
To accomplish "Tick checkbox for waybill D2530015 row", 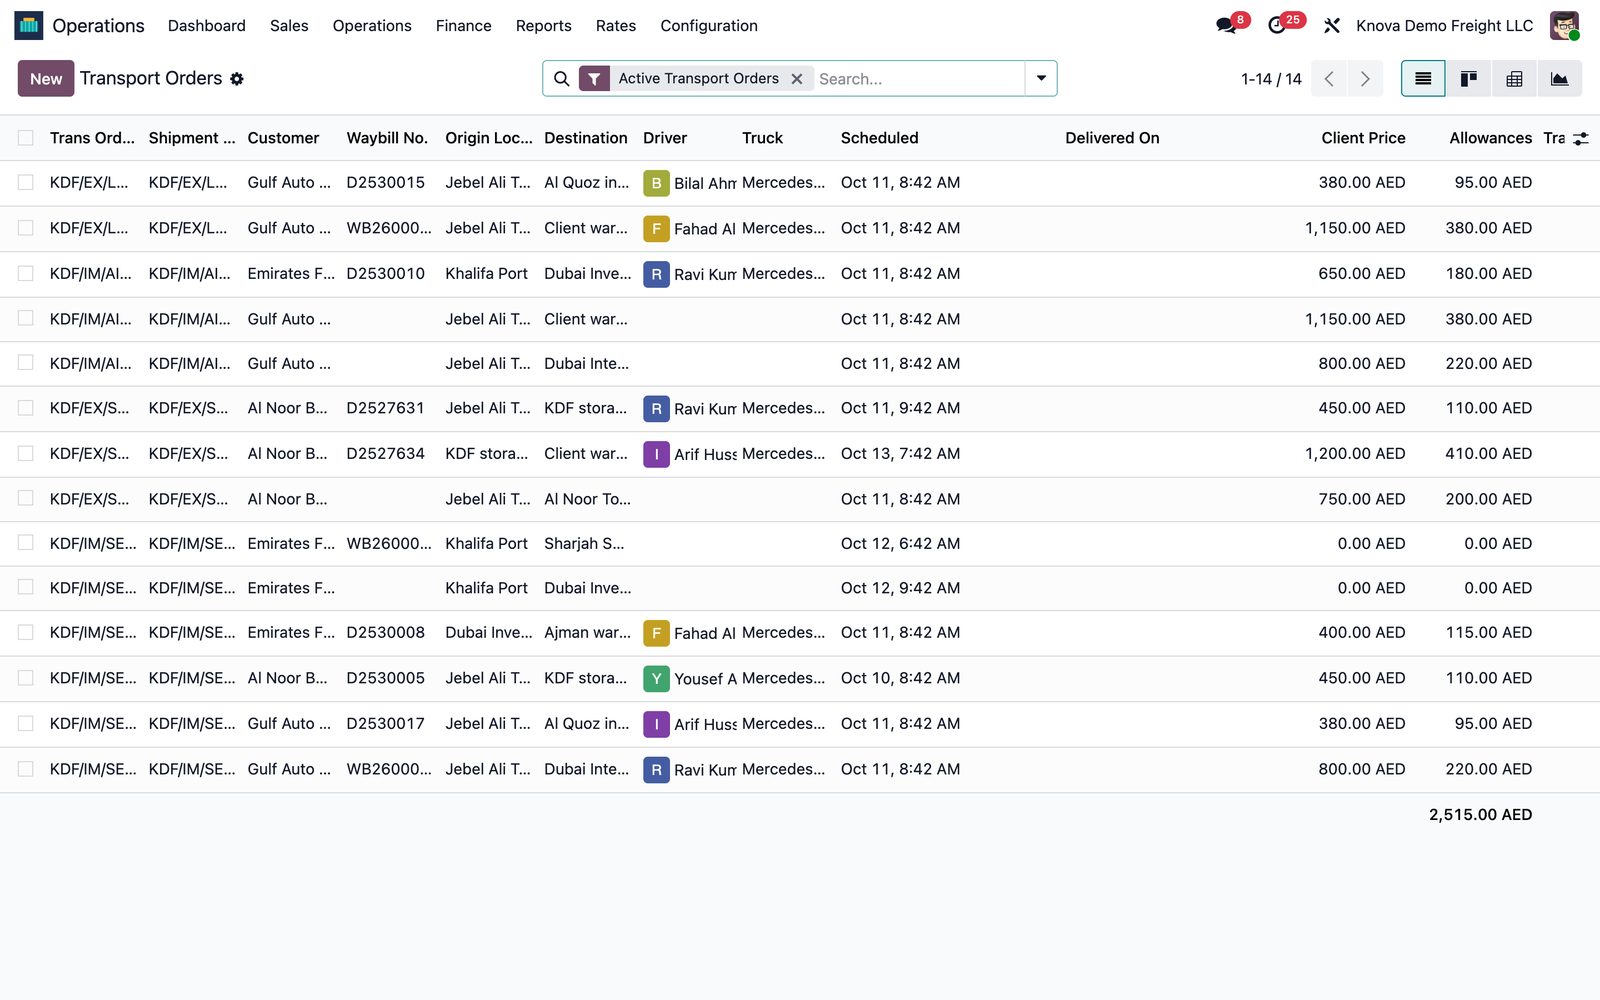I will 26,183.
